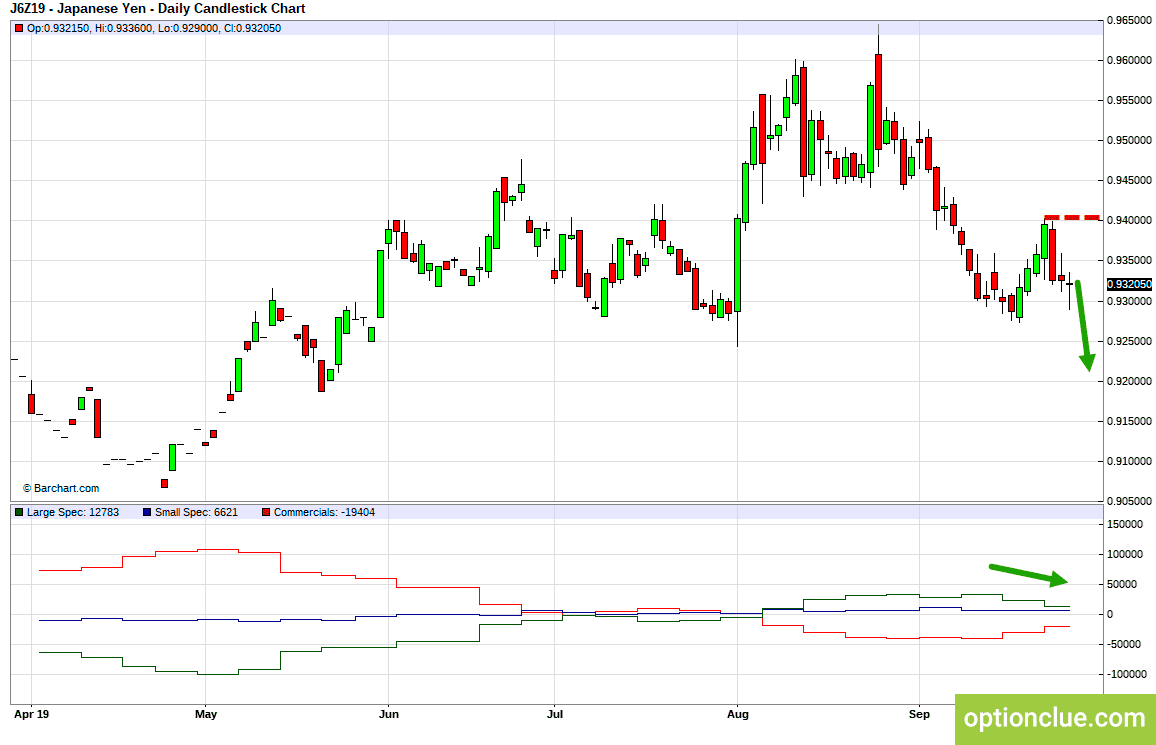This screenshot has height=745, width=1156.
Task: Click the chart title J6Z19 Japanese Yen
Action: coord(158,9)
